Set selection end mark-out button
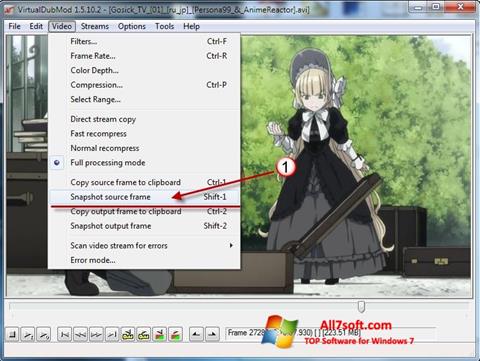 (212, 334)
